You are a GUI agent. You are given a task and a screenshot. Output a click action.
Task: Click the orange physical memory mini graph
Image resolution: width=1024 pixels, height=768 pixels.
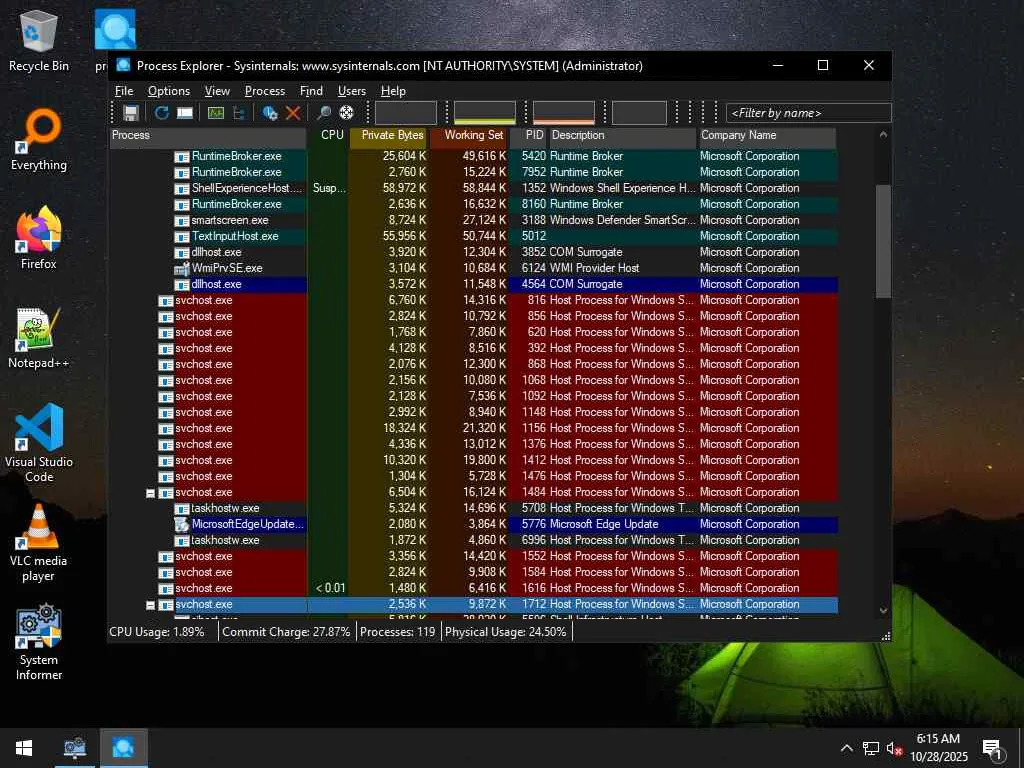pyautogui.click(x=564, y=112)
